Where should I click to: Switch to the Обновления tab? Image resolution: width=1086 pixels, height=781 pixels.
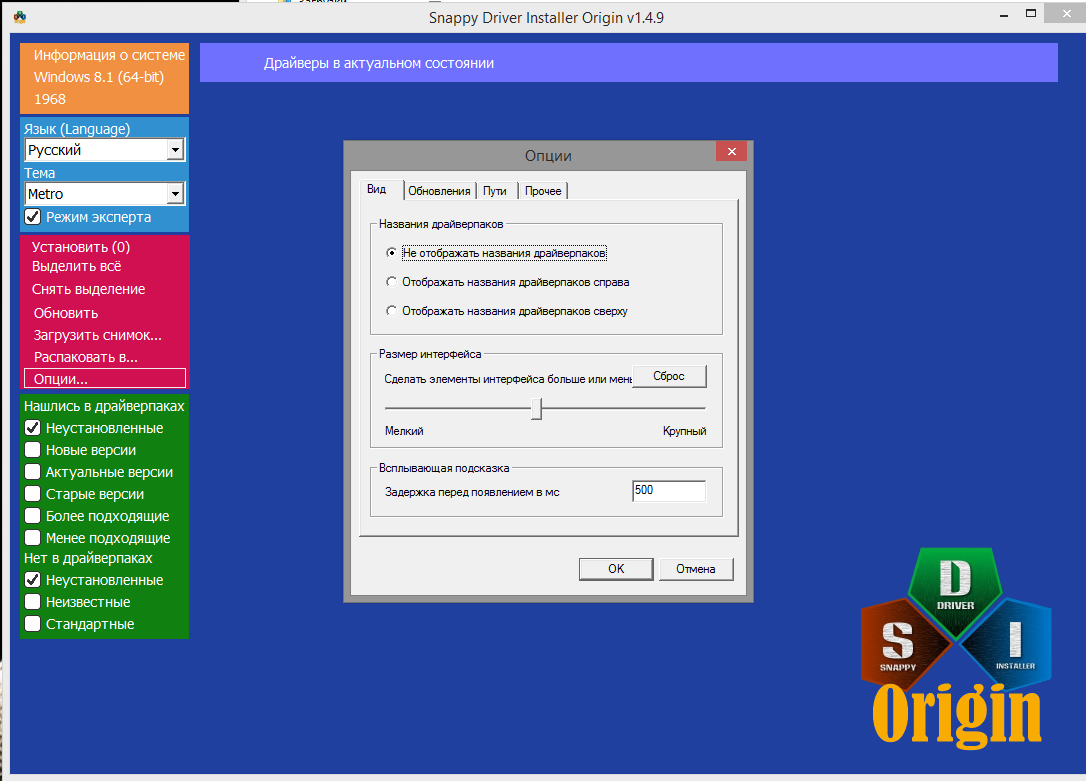click(x=439, y=191)
